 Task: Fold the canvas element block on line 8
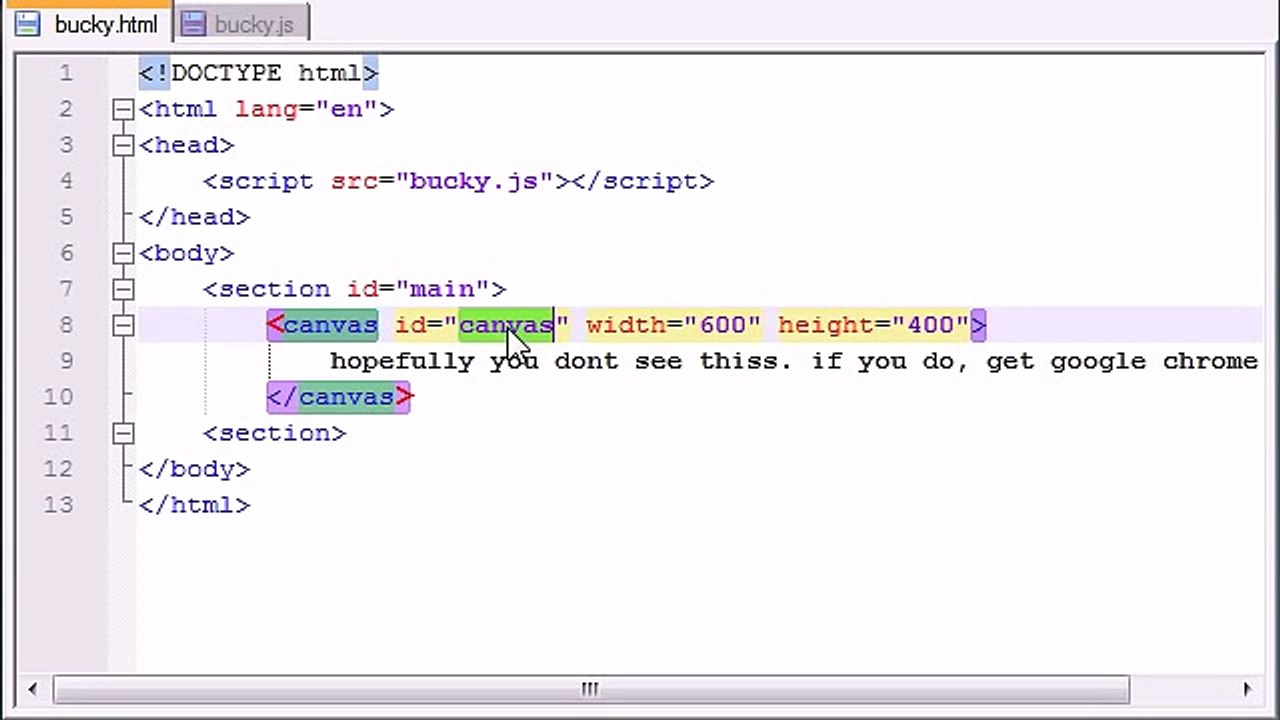123,325
